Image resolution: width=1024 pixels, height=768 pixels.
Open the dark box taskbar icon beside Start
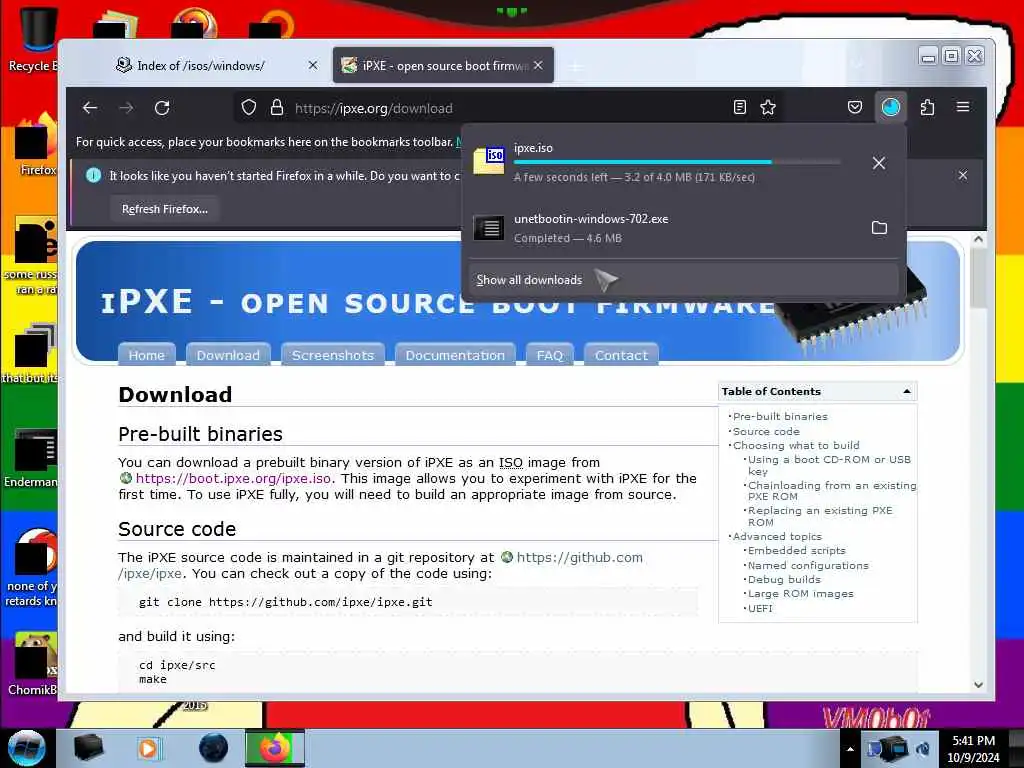[88, 748]
